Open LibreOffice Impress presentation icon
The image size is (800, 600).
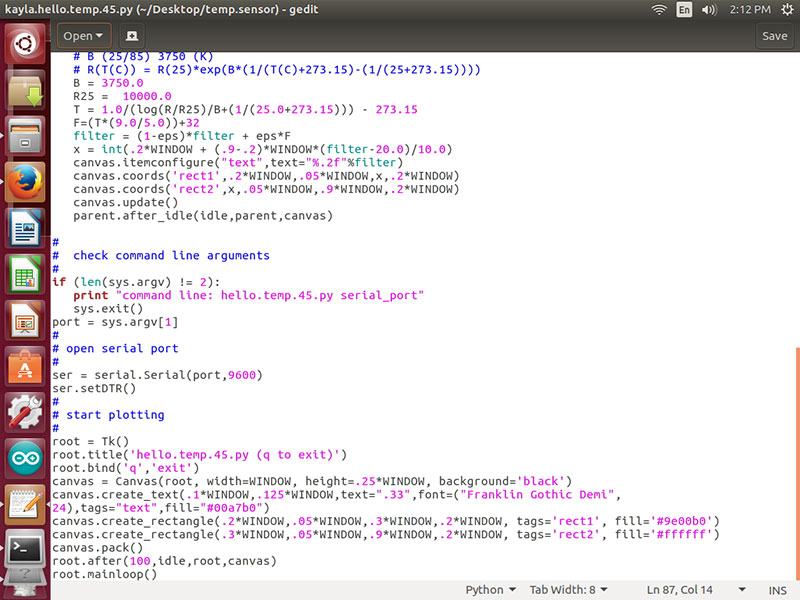(25, 320)
